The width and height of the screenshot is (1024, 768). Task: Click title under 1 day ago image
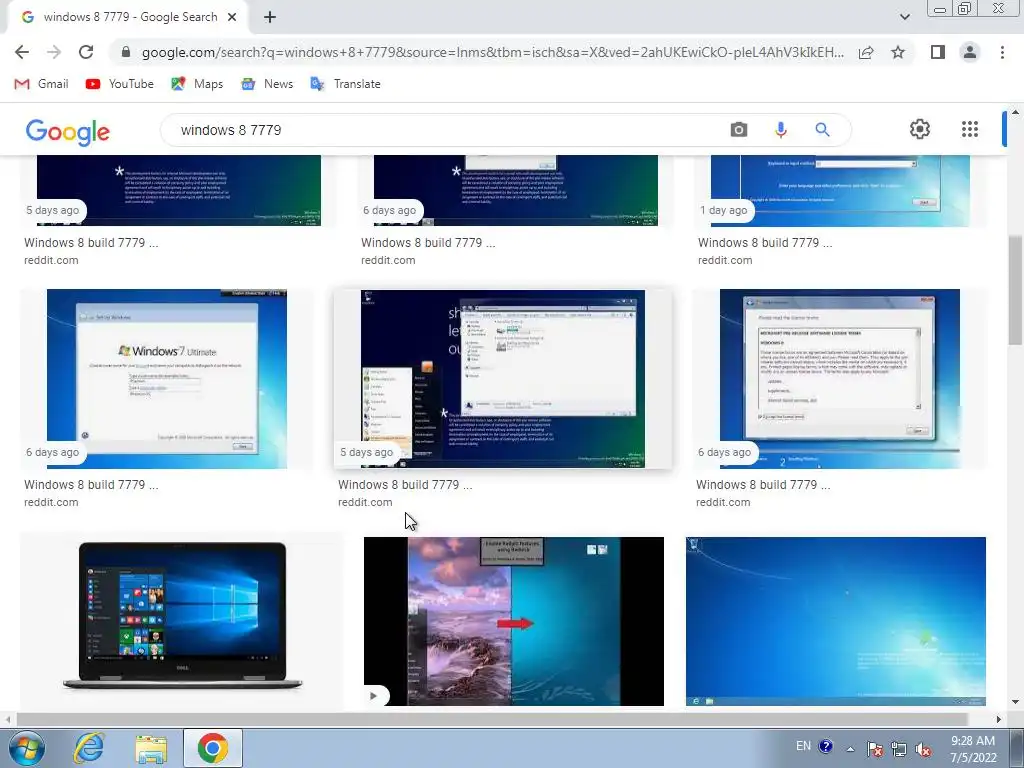pyautogui.click(x=765, y=242)
